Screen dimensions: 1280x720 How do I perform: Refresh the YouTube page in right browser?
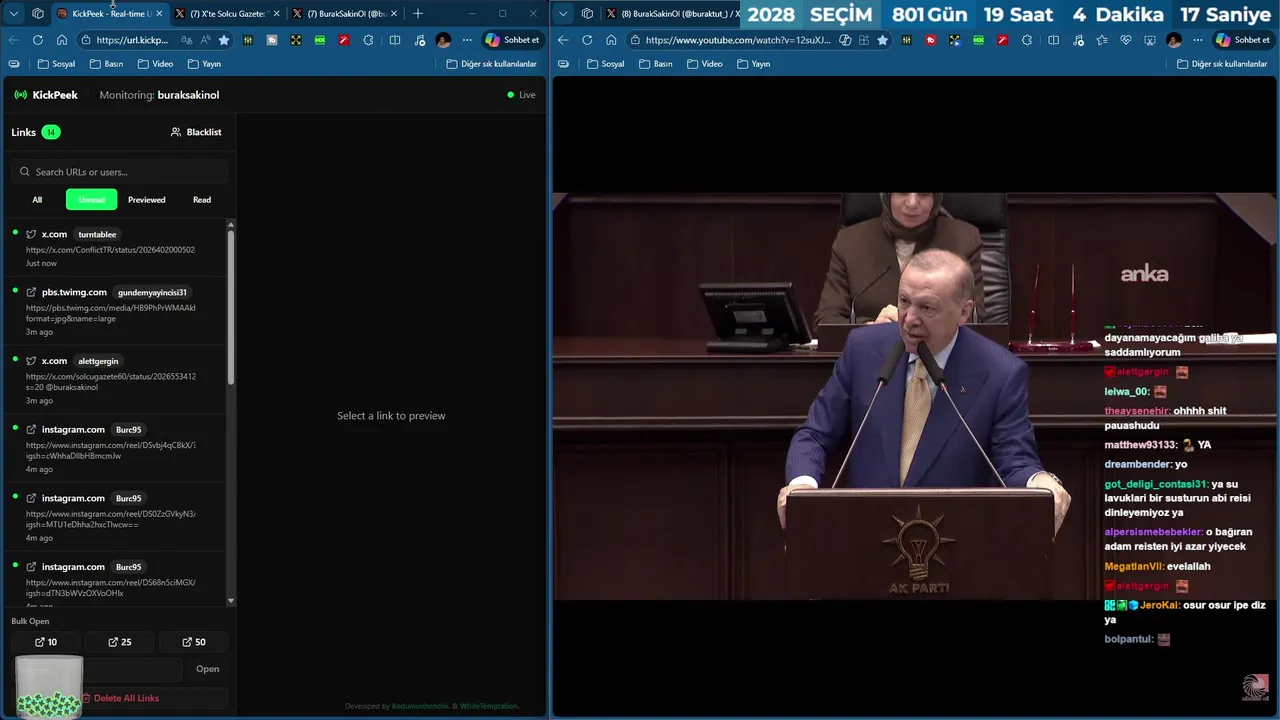(587, 40)
